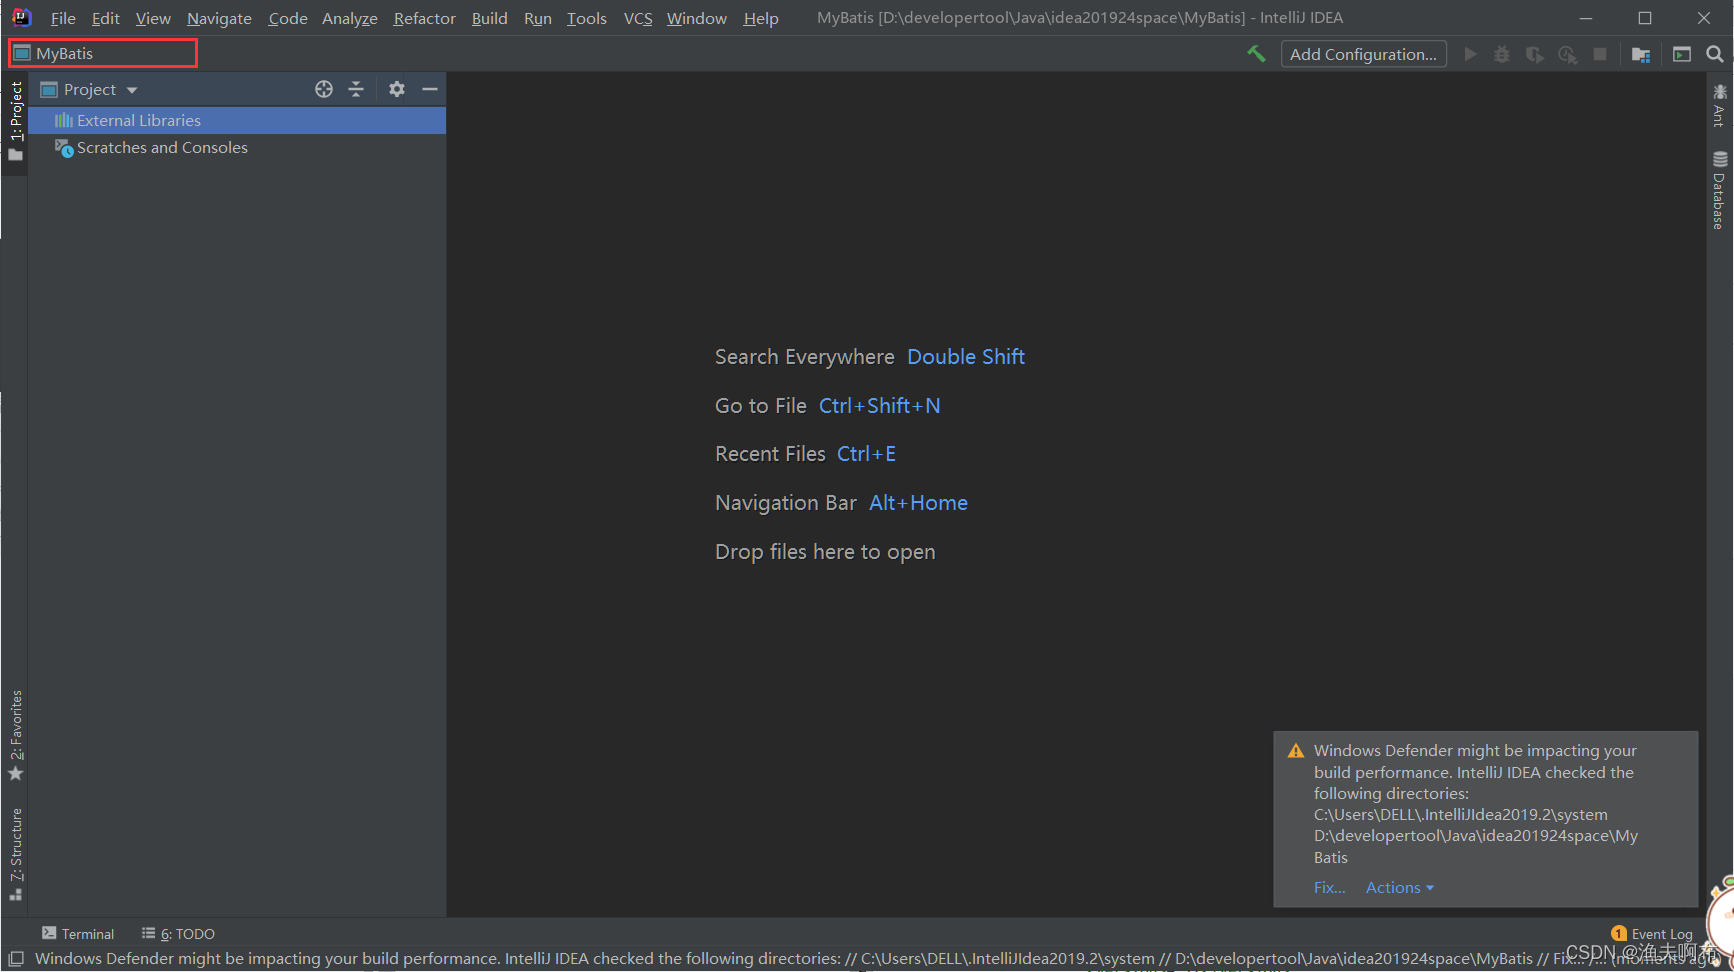
Task: Open the Terminal tool window
Action: [x=78, y=933]
